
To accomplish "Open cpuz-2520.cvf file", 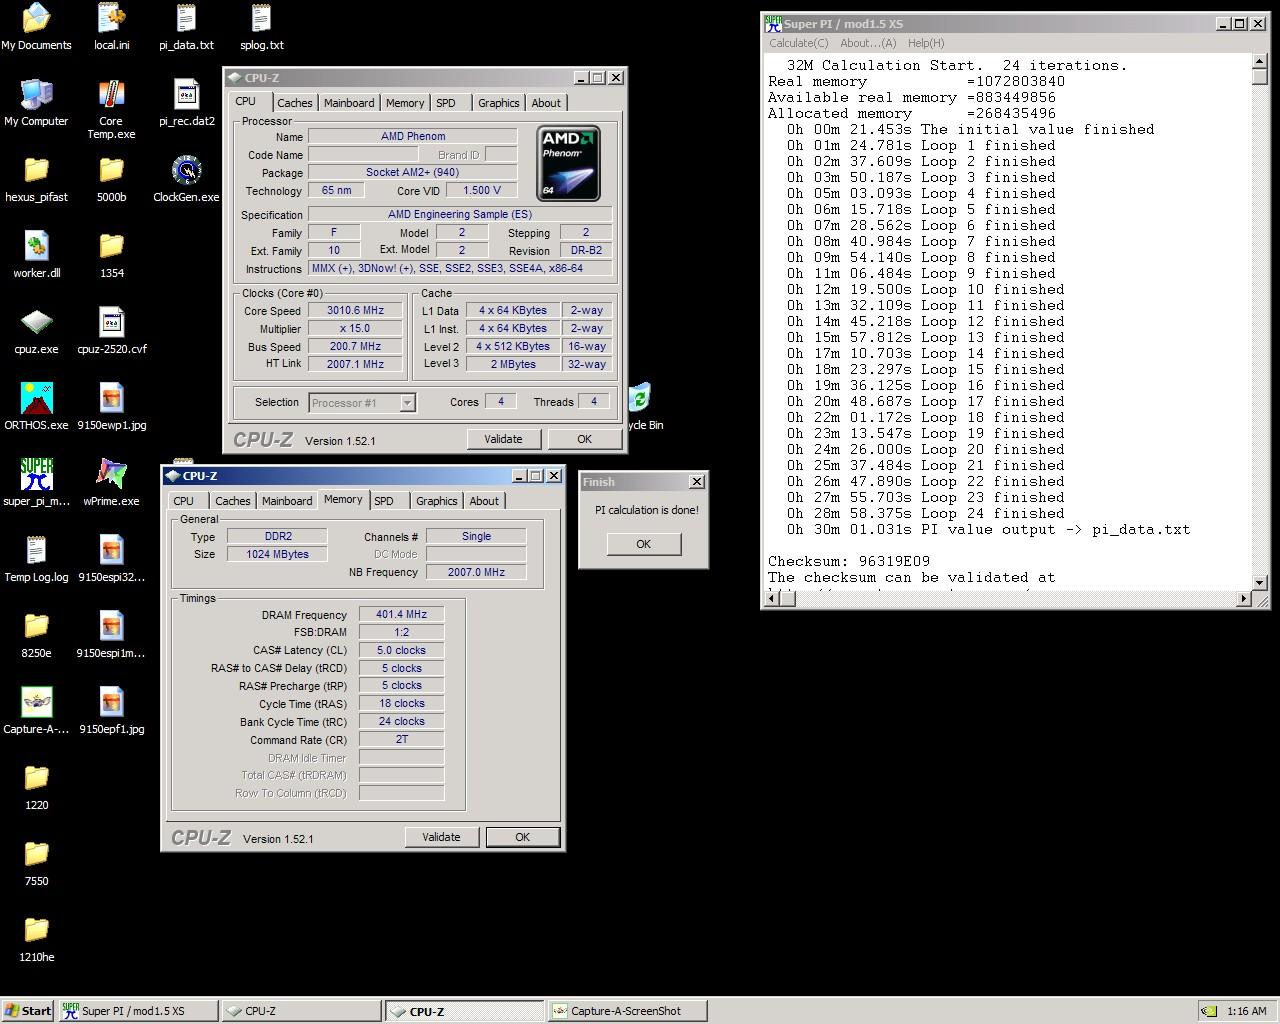I will click(111, 331).
